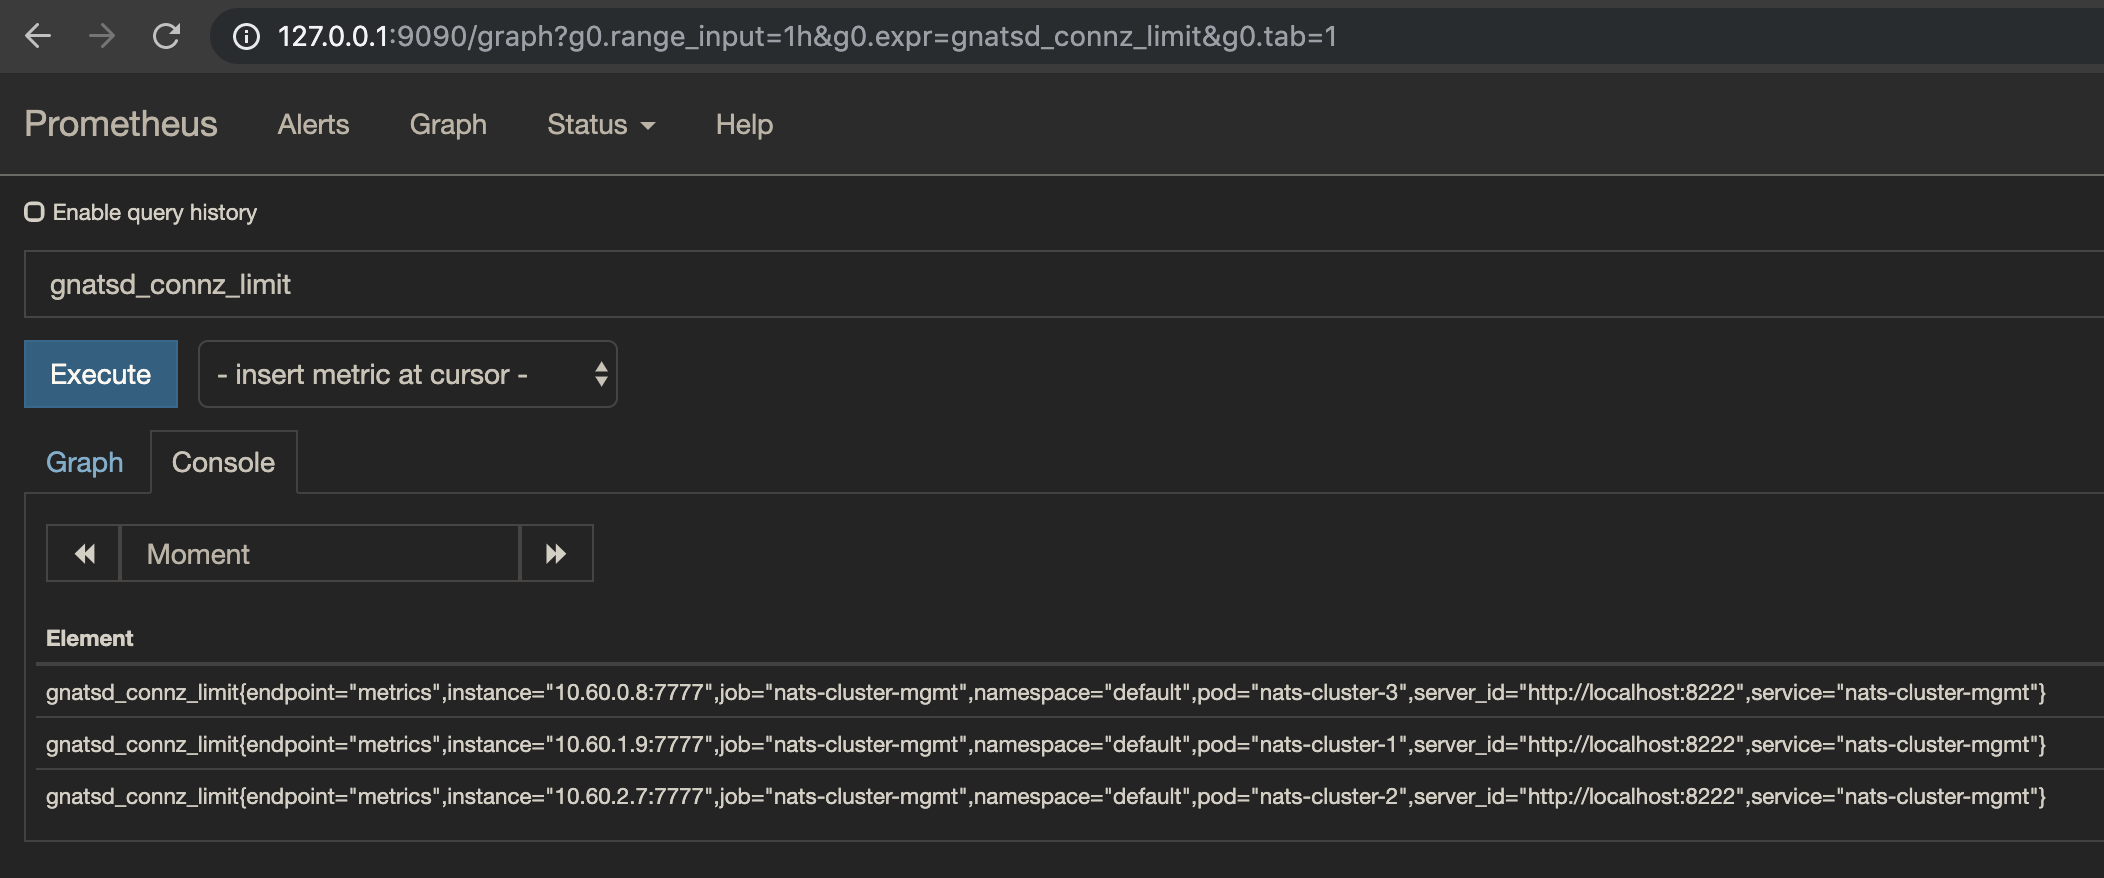This screenshot has width=2104, height=878.
Task: Click the Help navigation link
Action: pyautogui.click(x=744, y=124)
